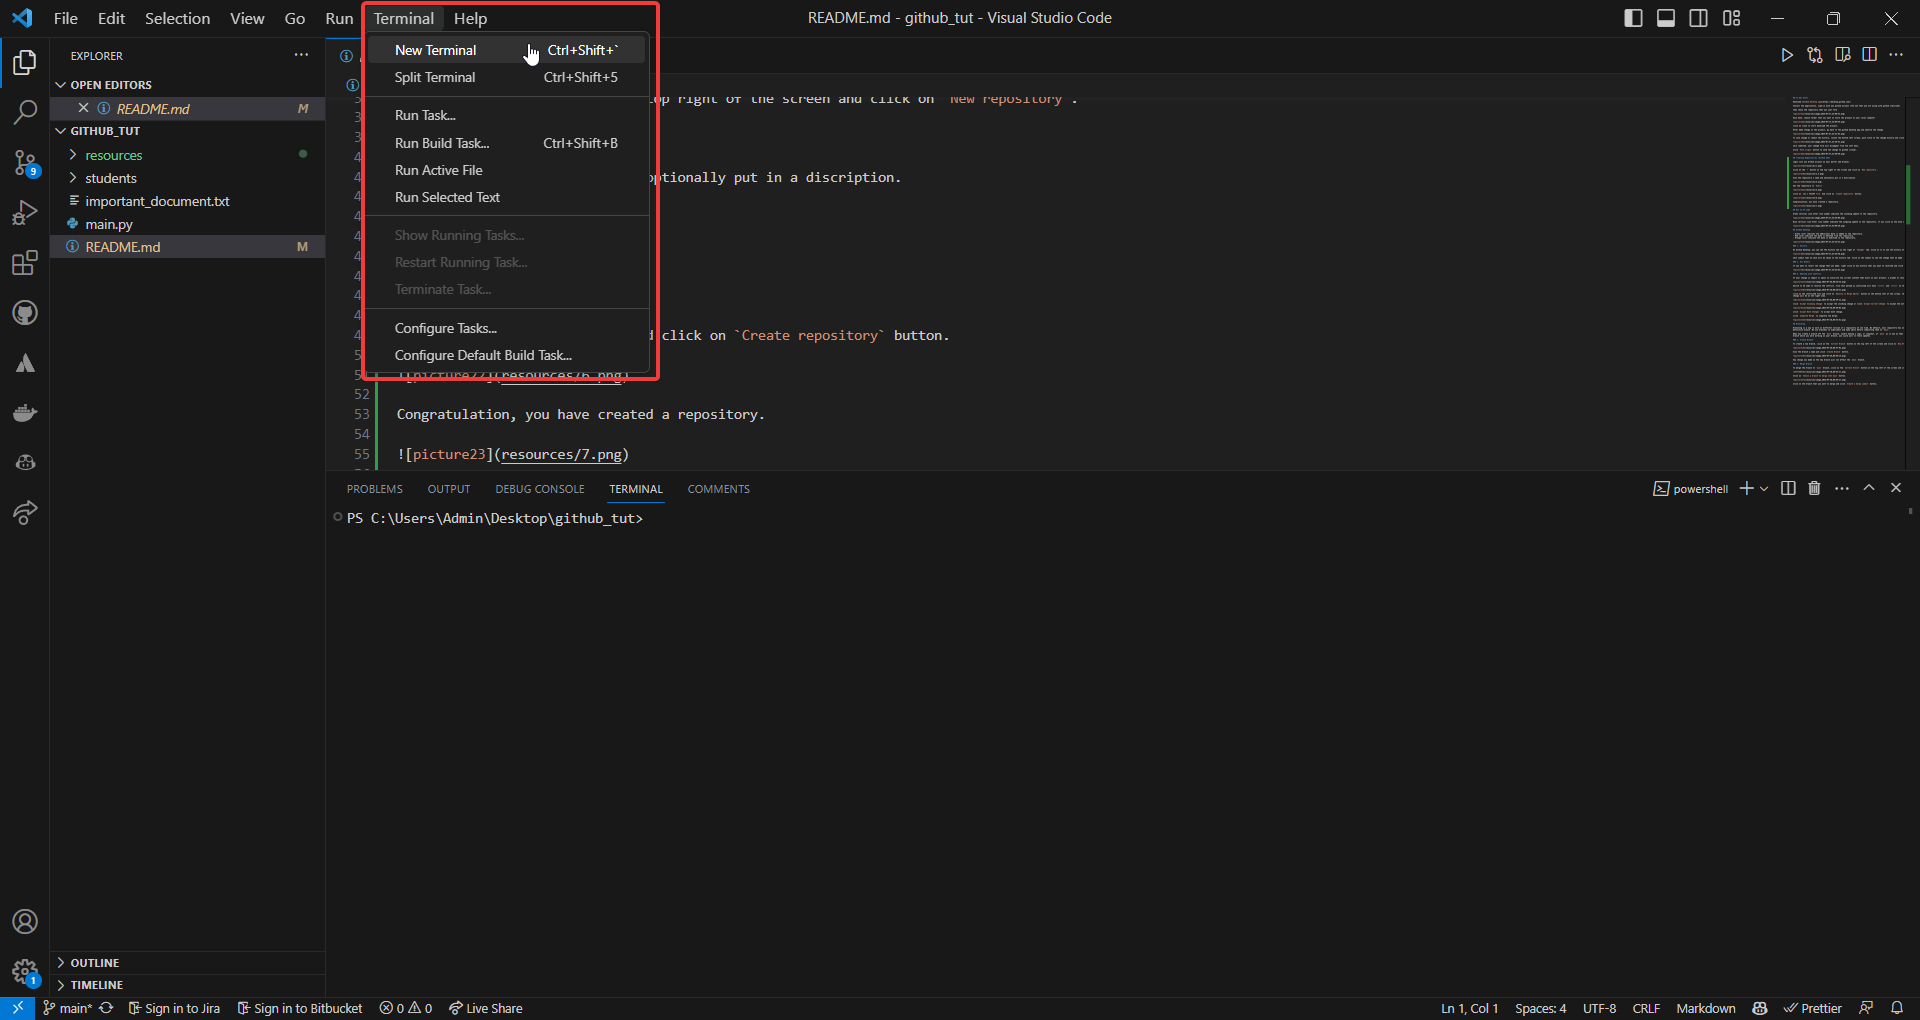Select New Terminal menu entry
1920x1020 pixels.
(x=506, y=50)
